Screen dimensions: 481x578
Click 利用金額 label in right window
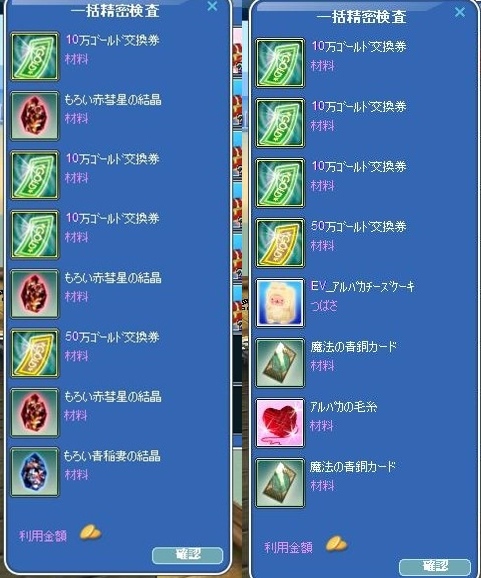(x=289, y=547)
